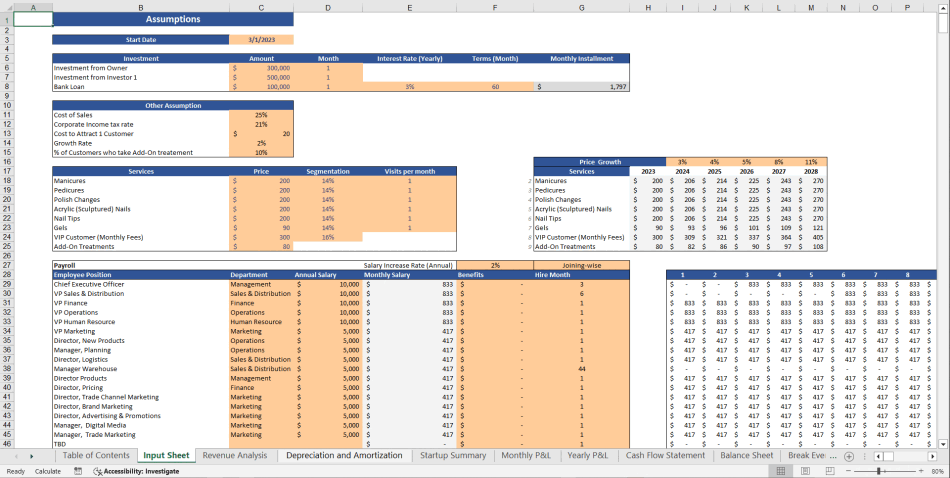Click the horizontal scrollbar right arrow
This screenshot has width=950, height=478.
tap(934, 455)
